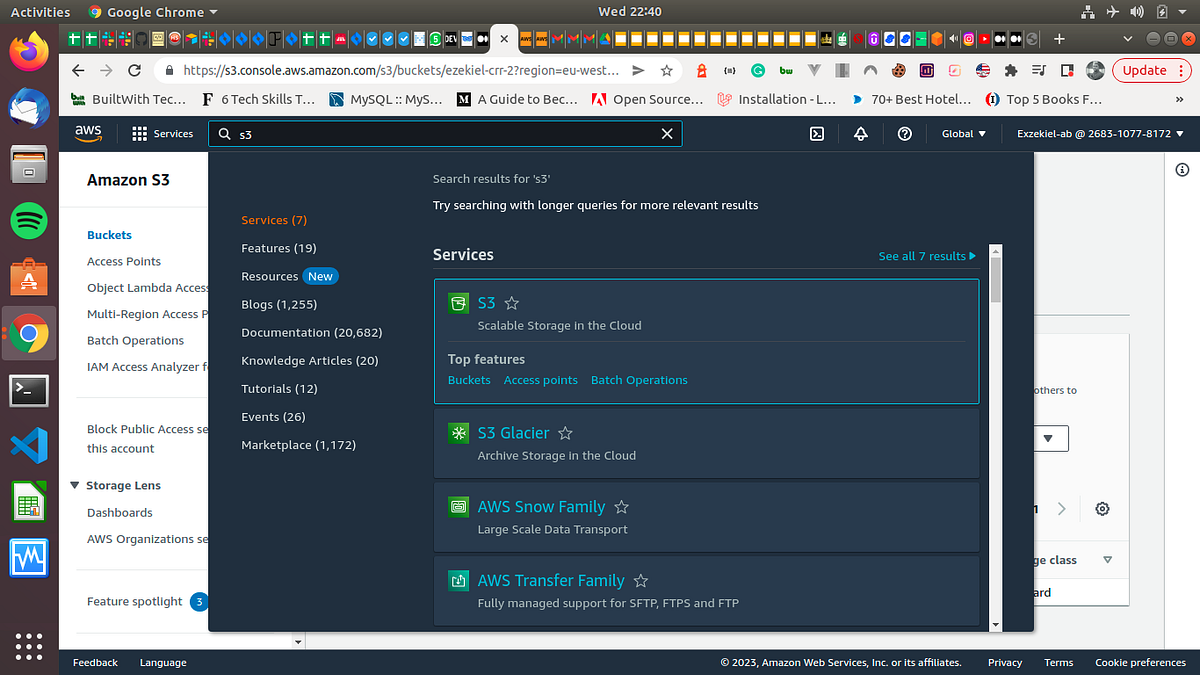Screen dimensions: 1200x675
Task: Open Dashboards under Storage Lens
Action: point(120,512)
